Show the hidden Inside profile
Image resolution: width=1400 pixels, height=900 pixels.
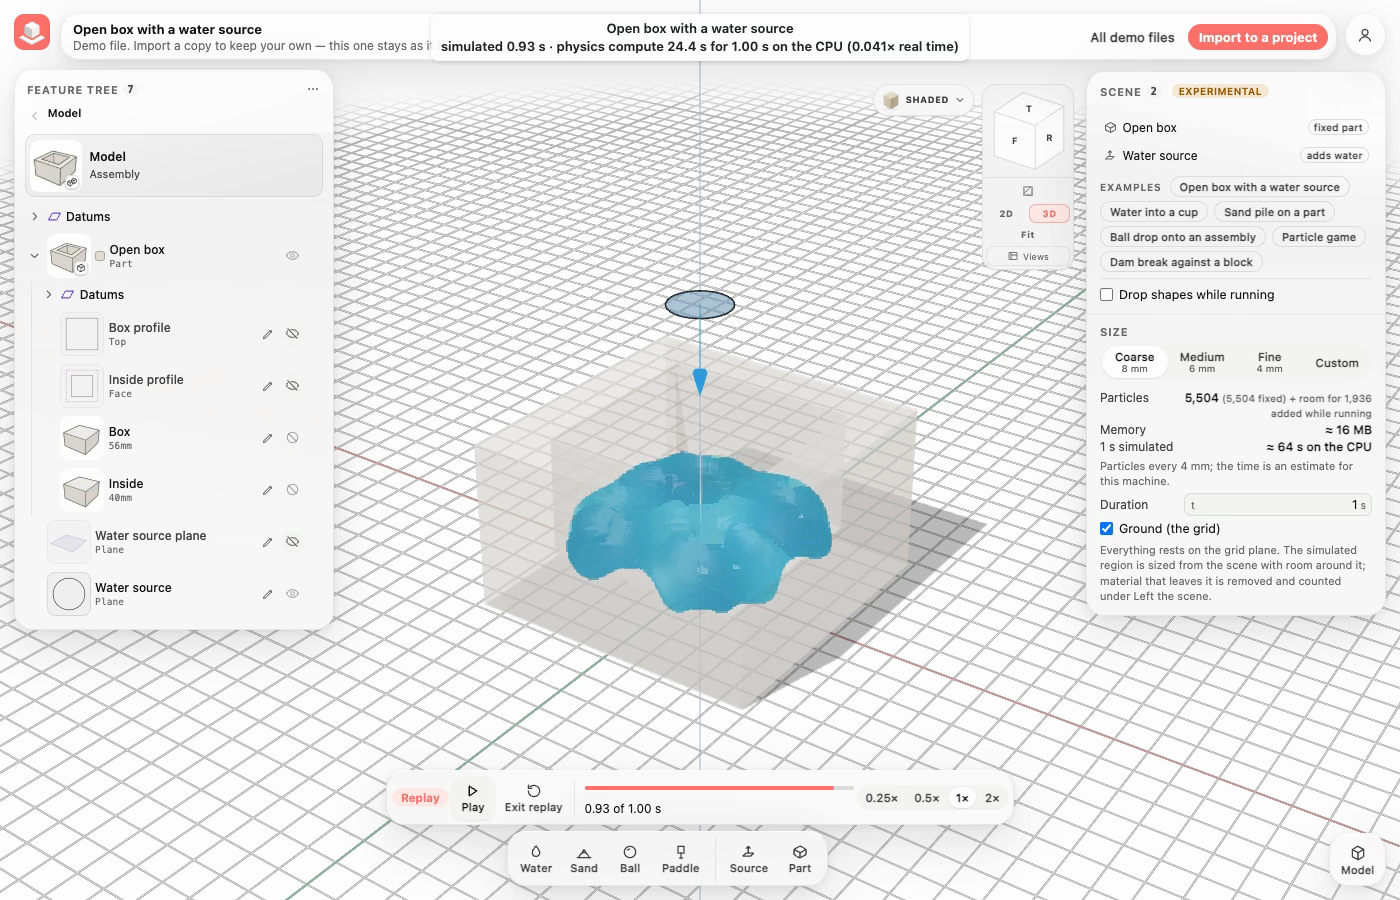(x=293, y=386)
